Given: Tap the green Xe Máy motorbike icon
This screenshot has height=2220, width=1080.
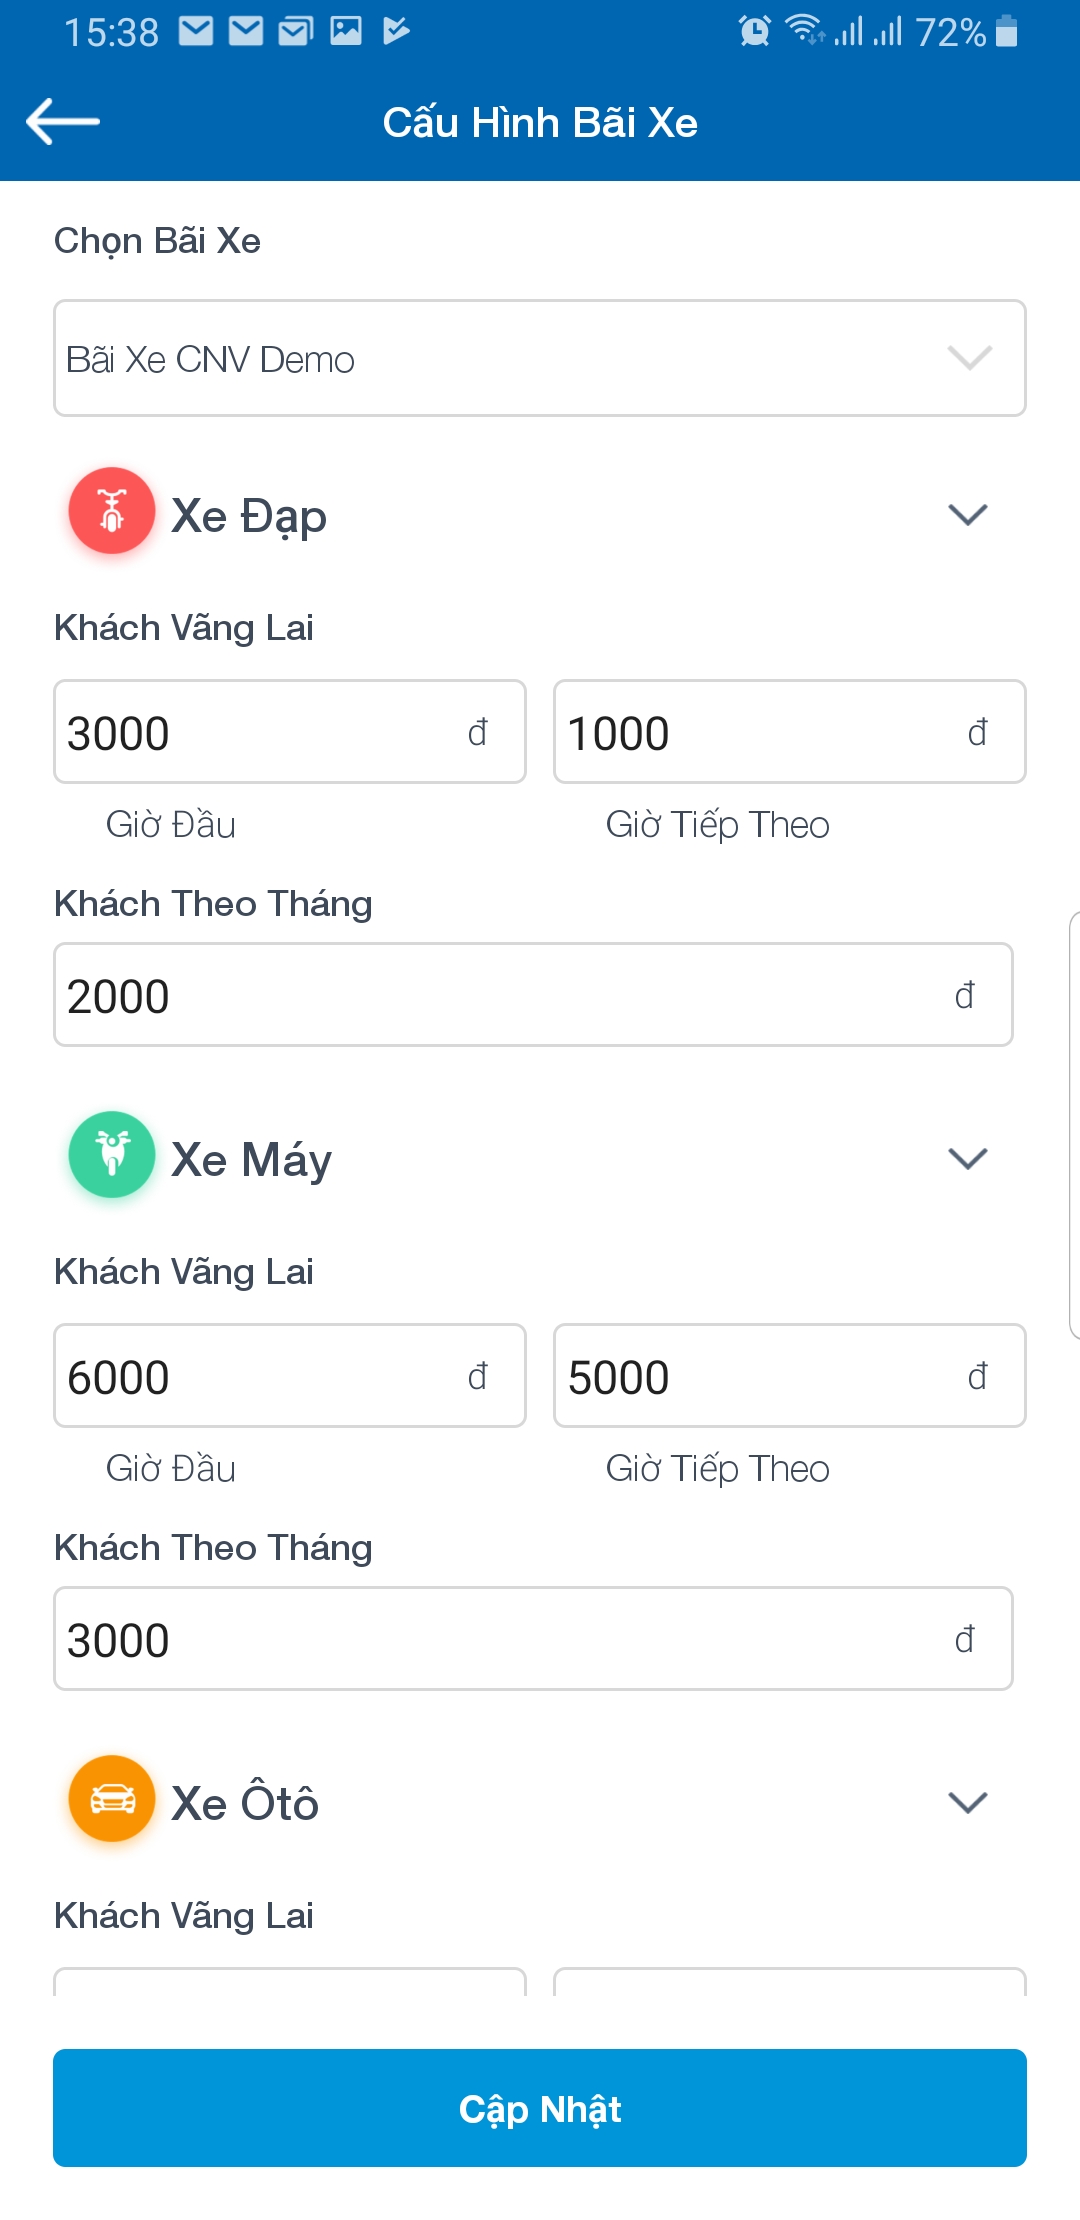Looking at the screenshot, I should (x=112, y=1155).
